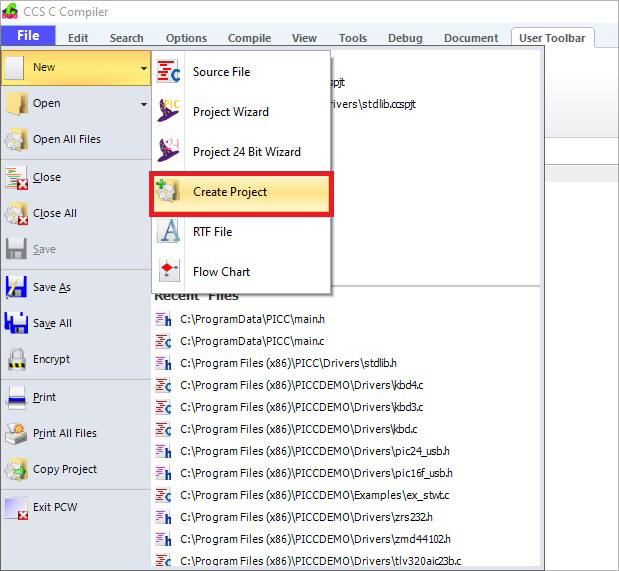
Task: Click the Print All Files icon
Action: pos(17,433)
